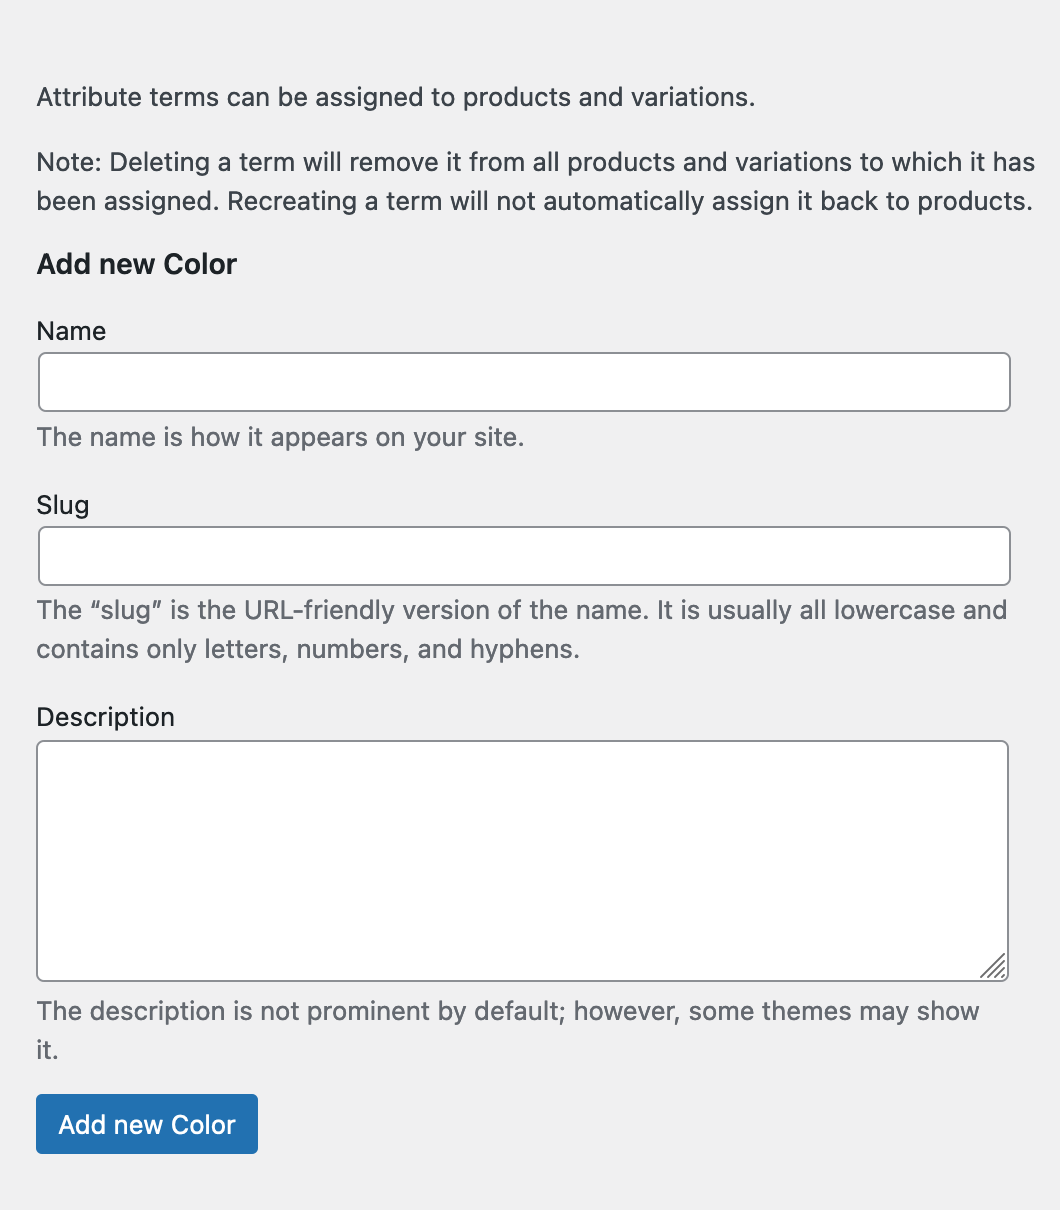Click inside the Name input field
Screen dimensions: 1060x1210
click(523, 382)
